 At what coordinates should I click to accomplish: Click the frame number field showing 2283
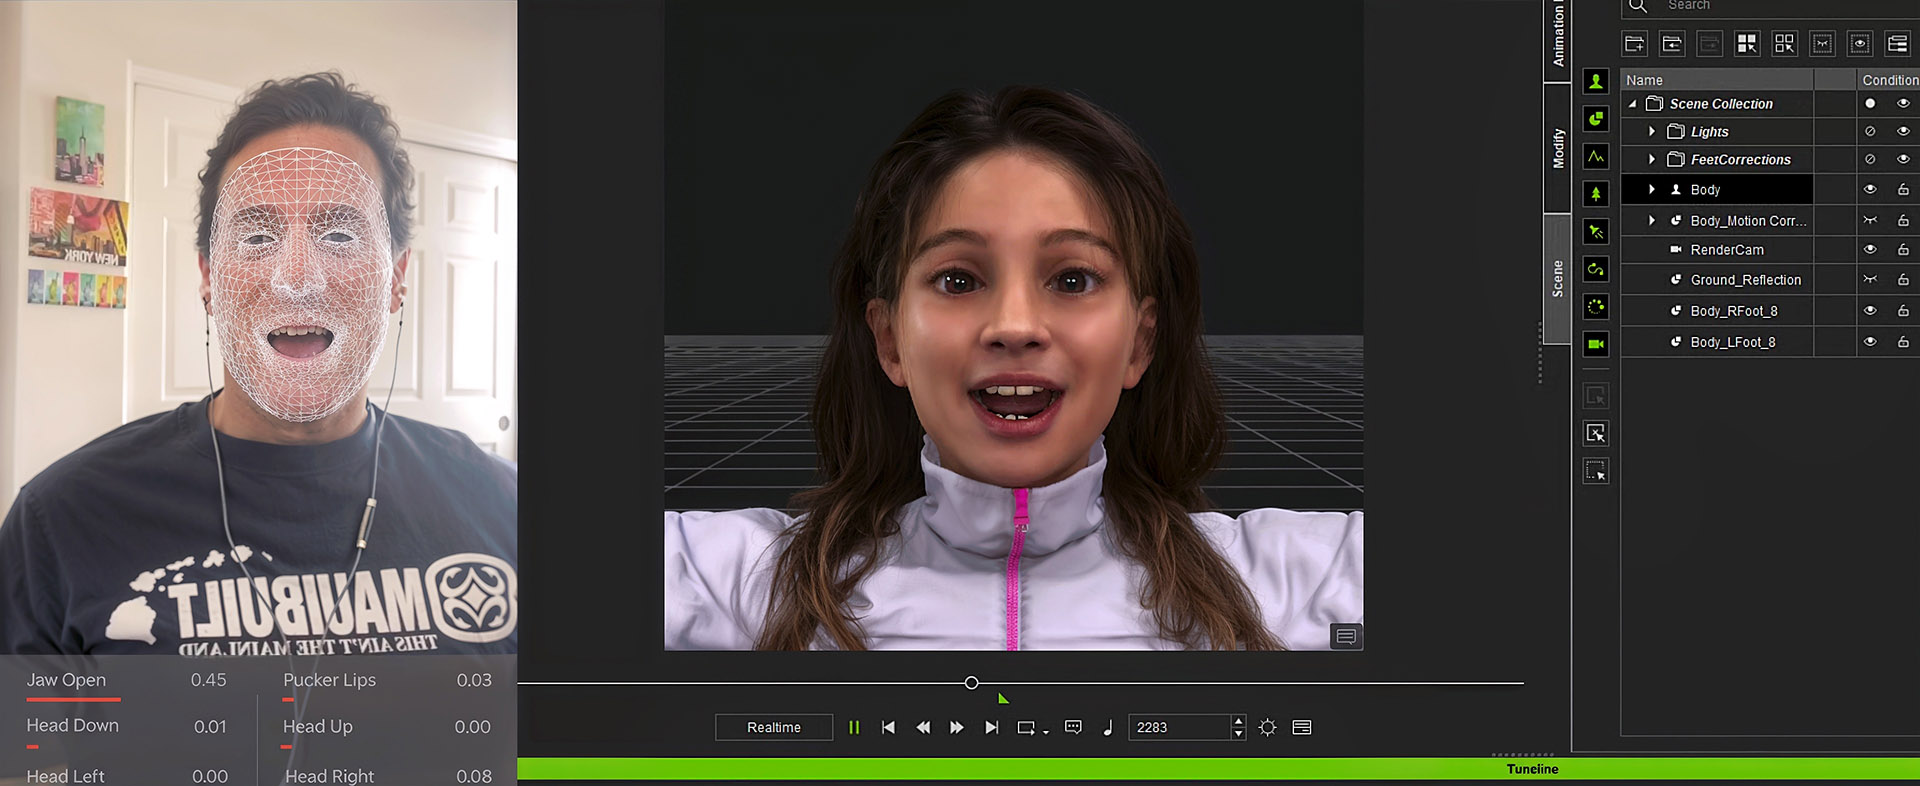(1178, 728)
